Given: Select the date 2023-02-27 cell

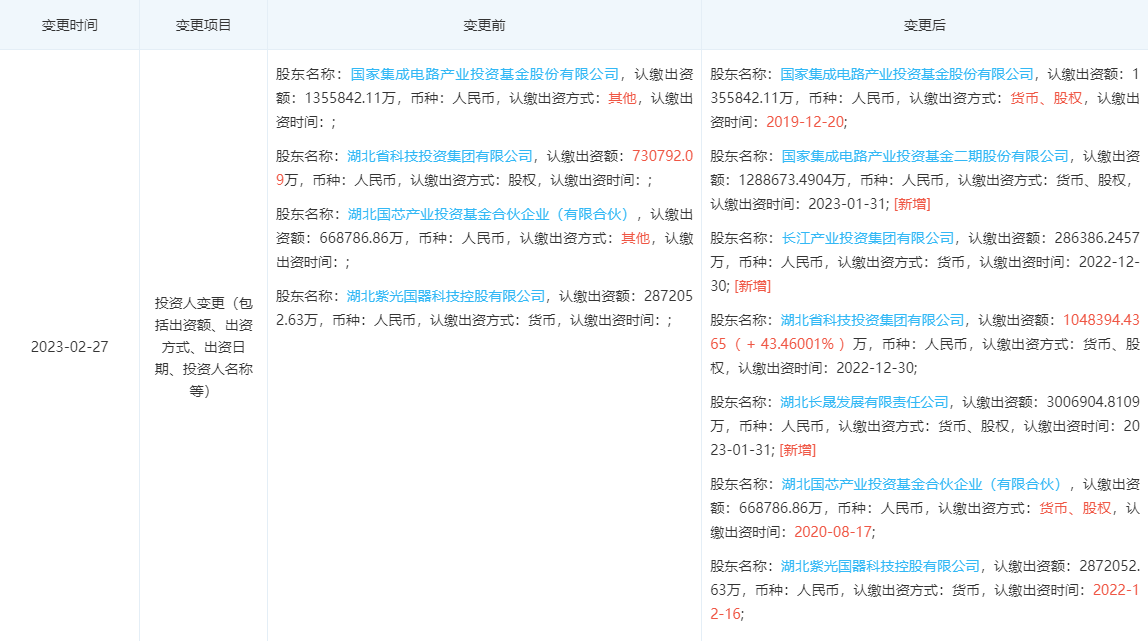Looking at the screenshot, I should click(70, 347).
